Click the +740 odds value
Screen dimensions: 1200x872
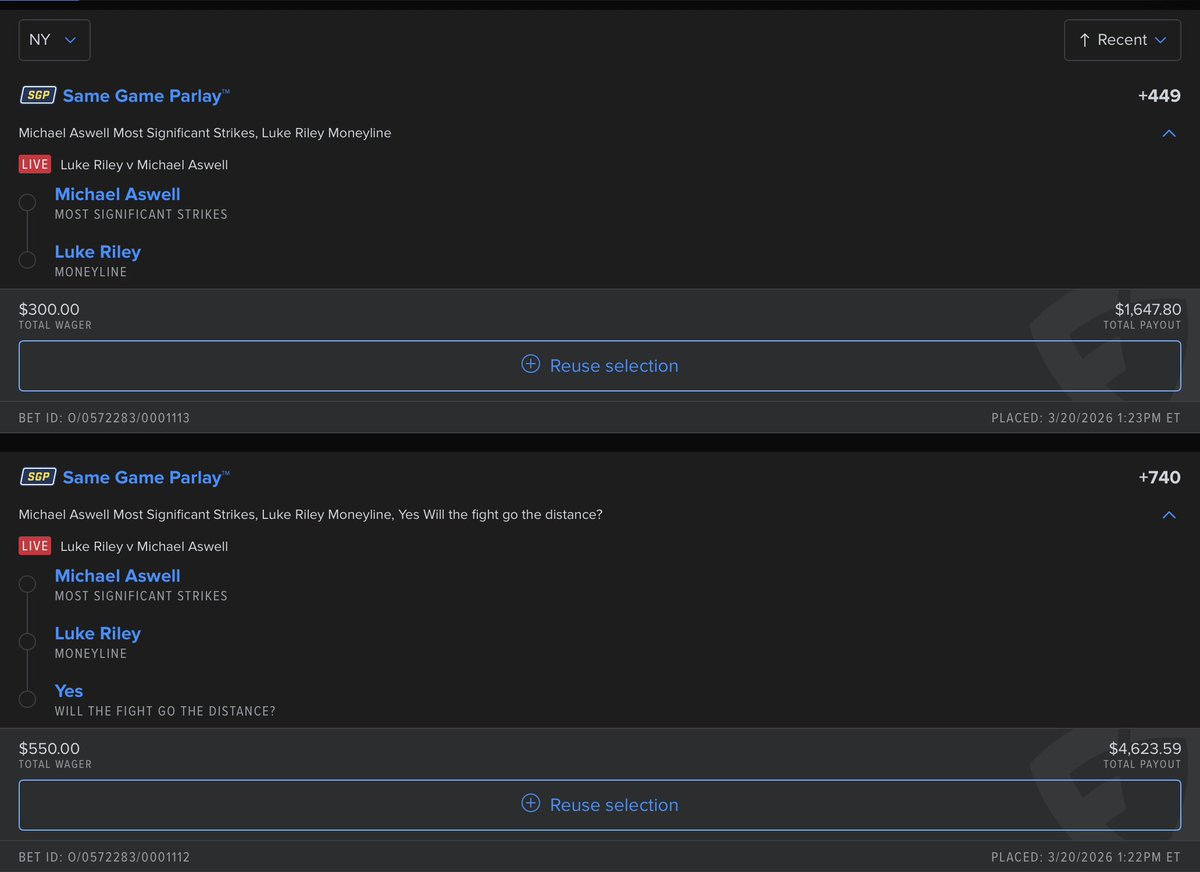pyautogui.click(x=1159, y=478)
